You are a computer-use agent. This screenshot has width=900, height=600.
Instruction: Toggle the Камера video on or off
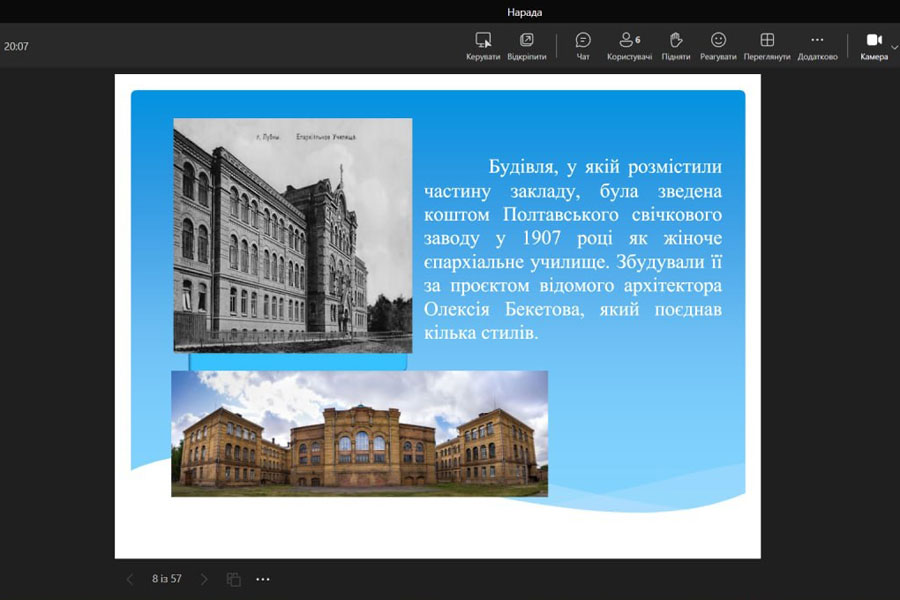pos(873,45)
